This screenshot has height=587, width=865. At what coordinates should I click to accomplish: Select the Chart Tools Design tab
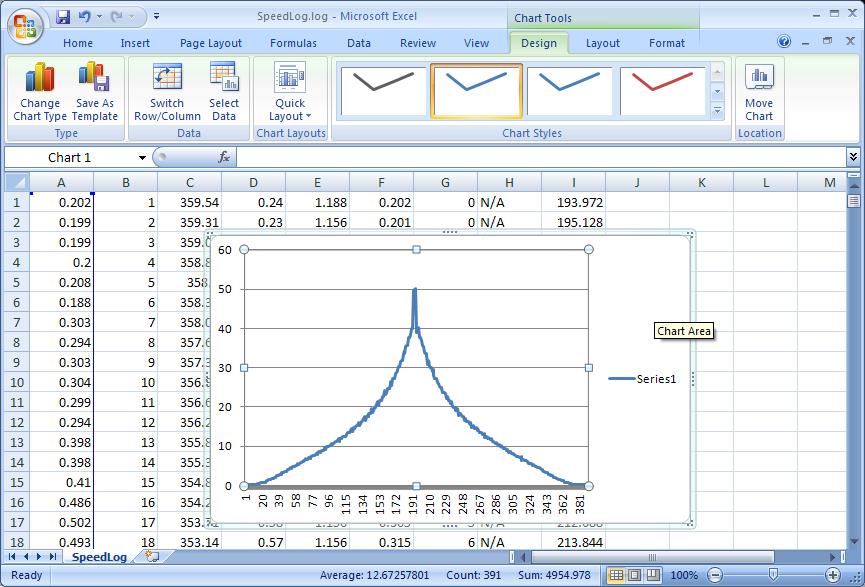pos(538,43)
